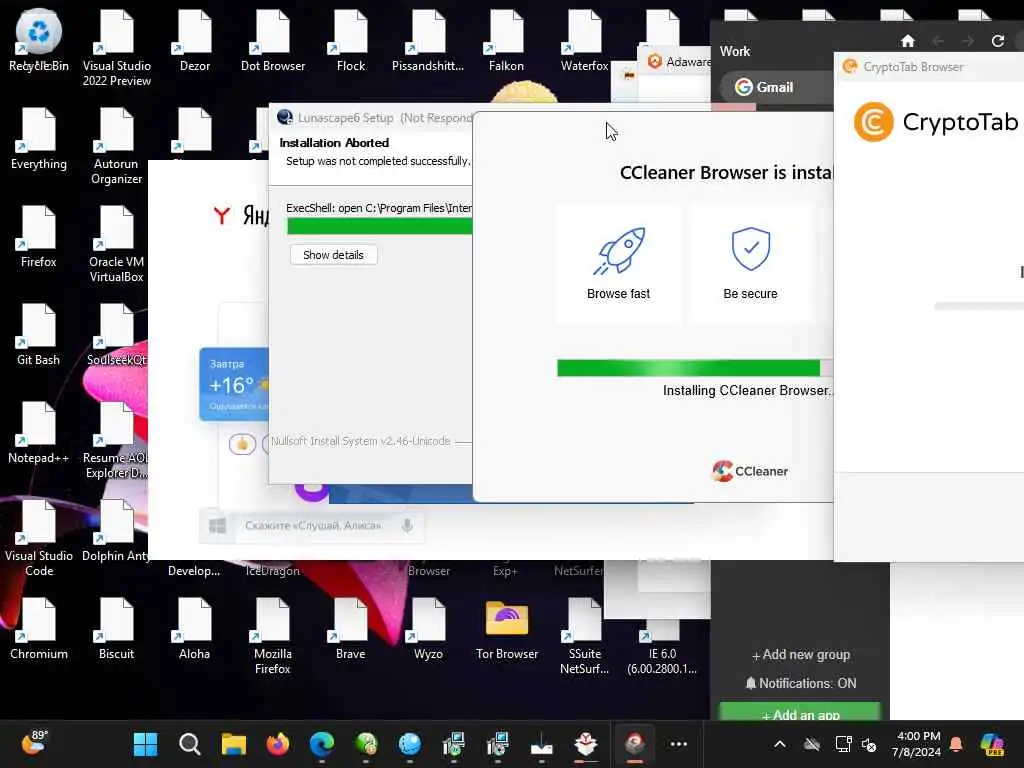
Task: Click the thumbs-up icon in Yandex window
Action: [x=242, y=444]
